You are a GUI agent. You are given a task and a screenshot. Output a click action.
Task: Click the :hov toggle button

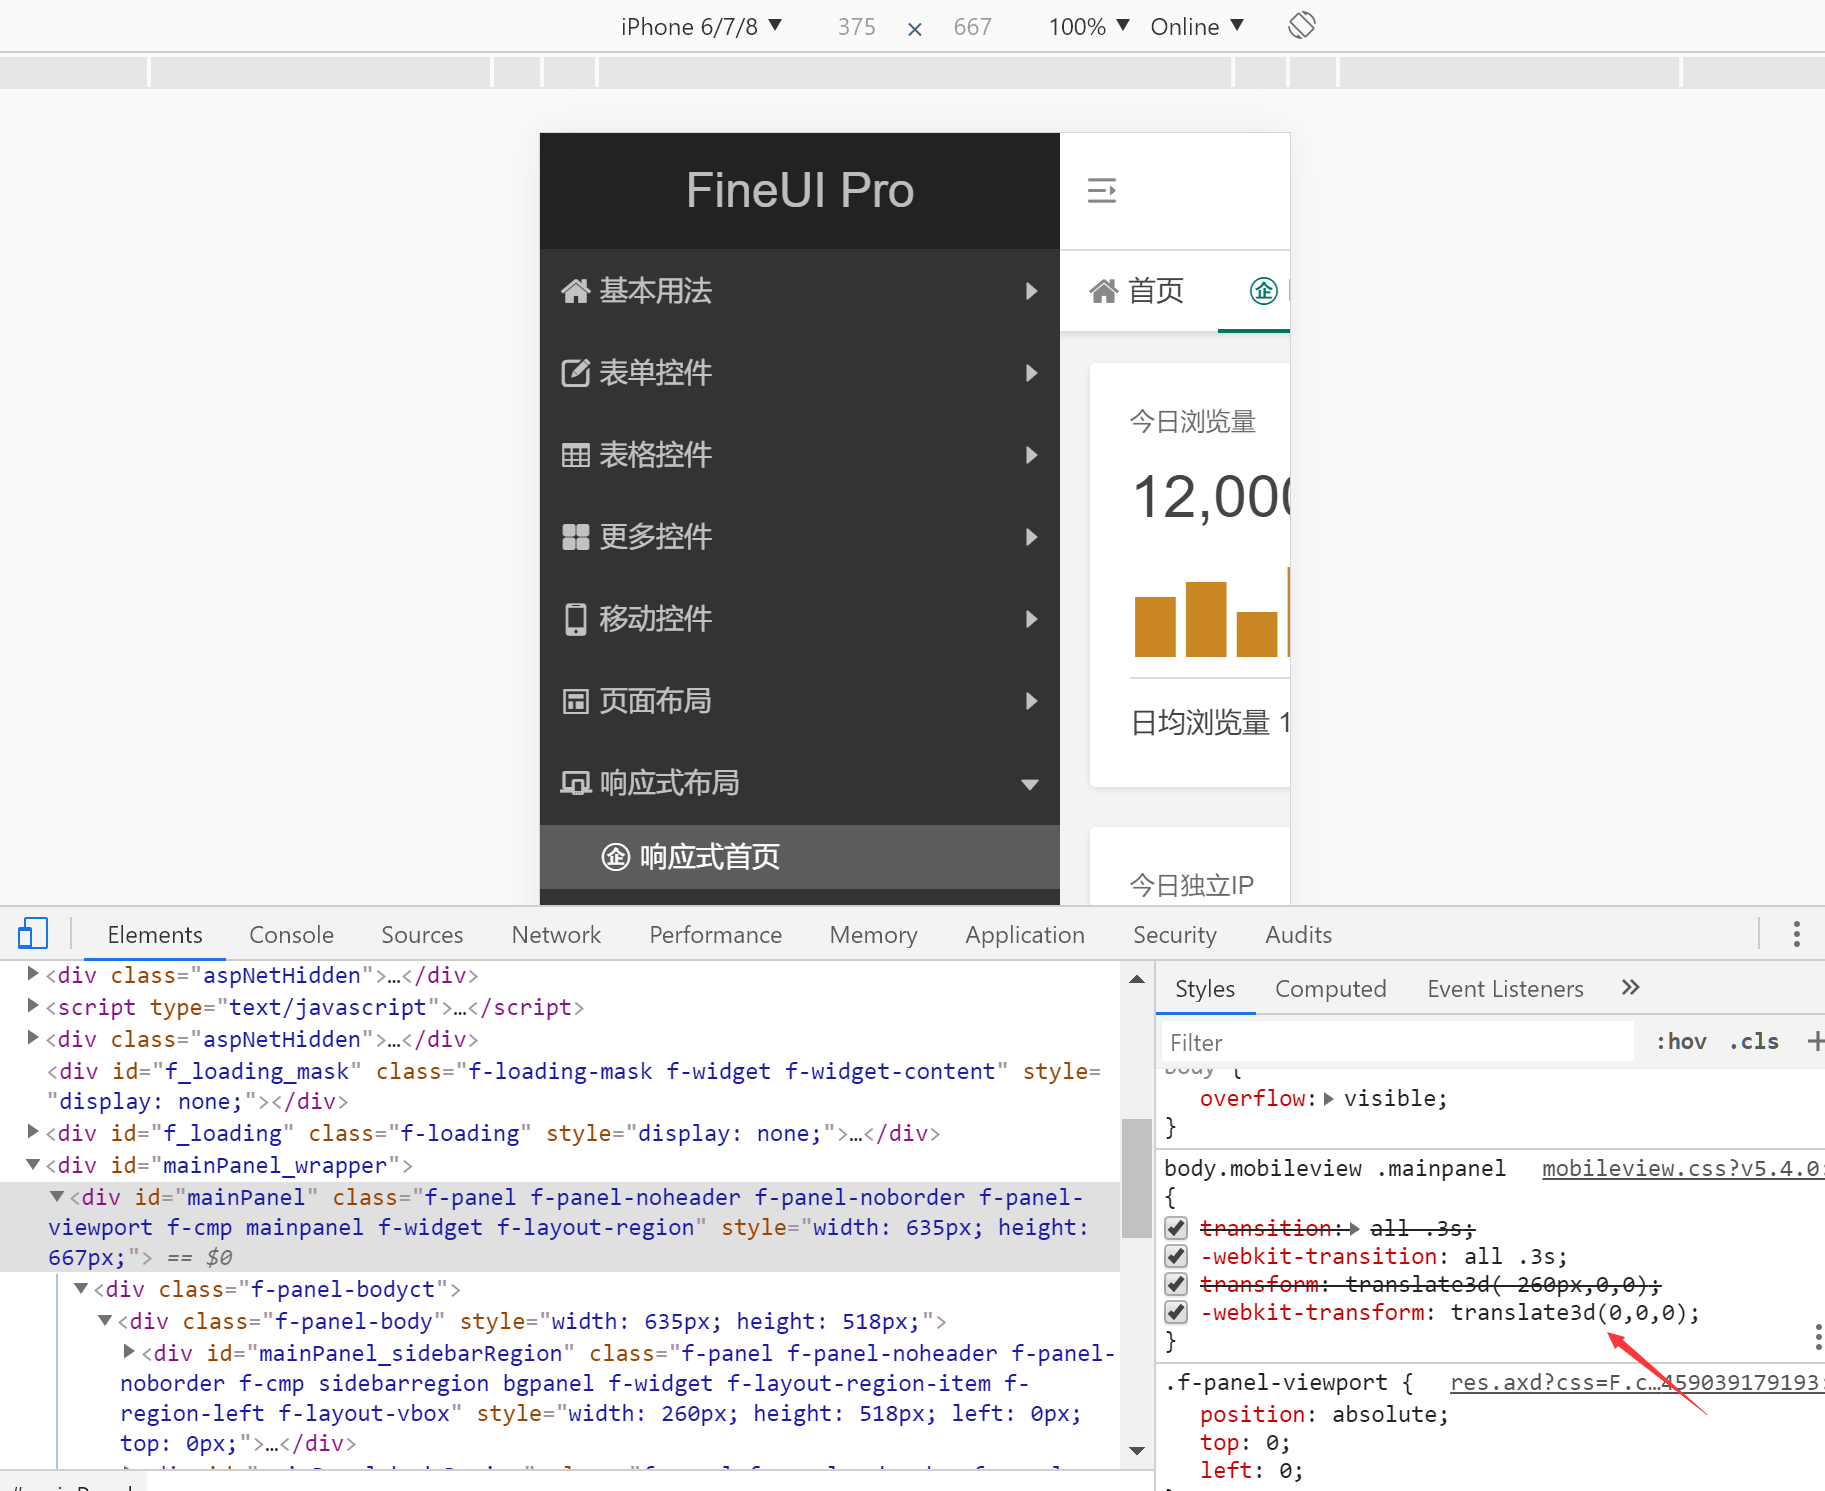click(x=1681, y=1041)
